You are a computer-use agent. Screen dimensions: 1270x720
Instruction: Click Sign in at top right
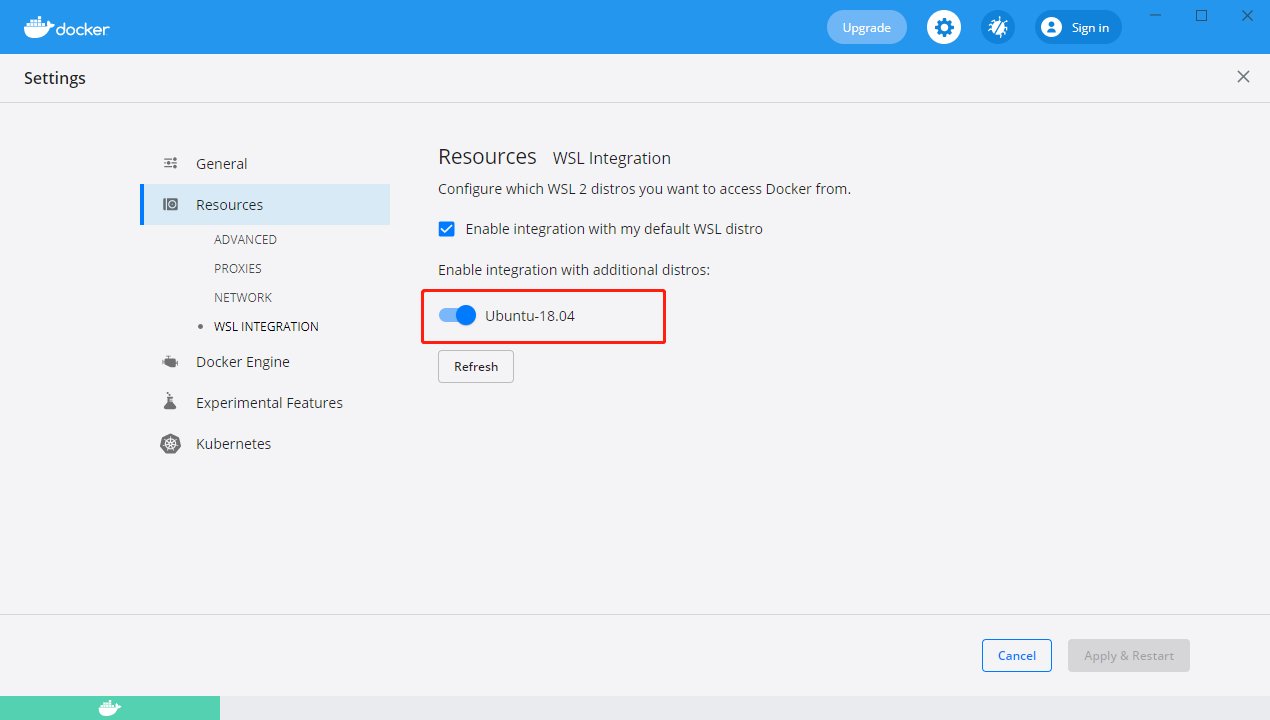coord(1078,28)
